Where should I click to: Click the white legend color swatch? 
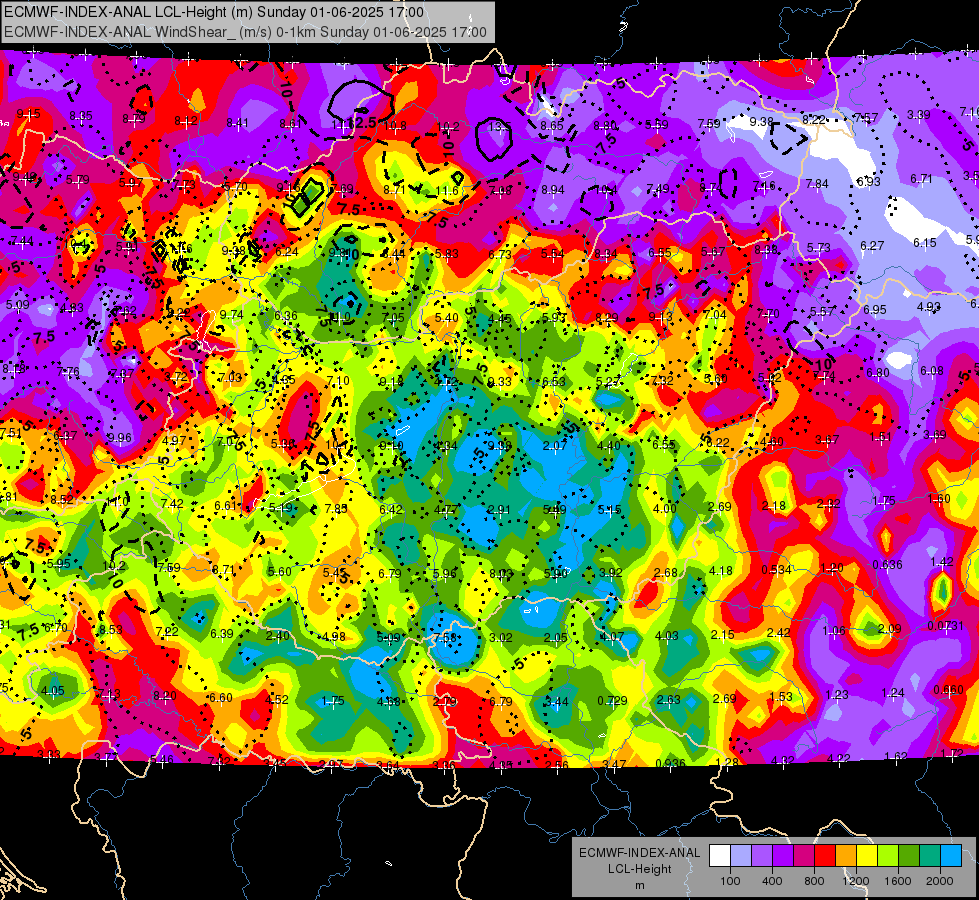pyautogui.click(x=720, y=856)
